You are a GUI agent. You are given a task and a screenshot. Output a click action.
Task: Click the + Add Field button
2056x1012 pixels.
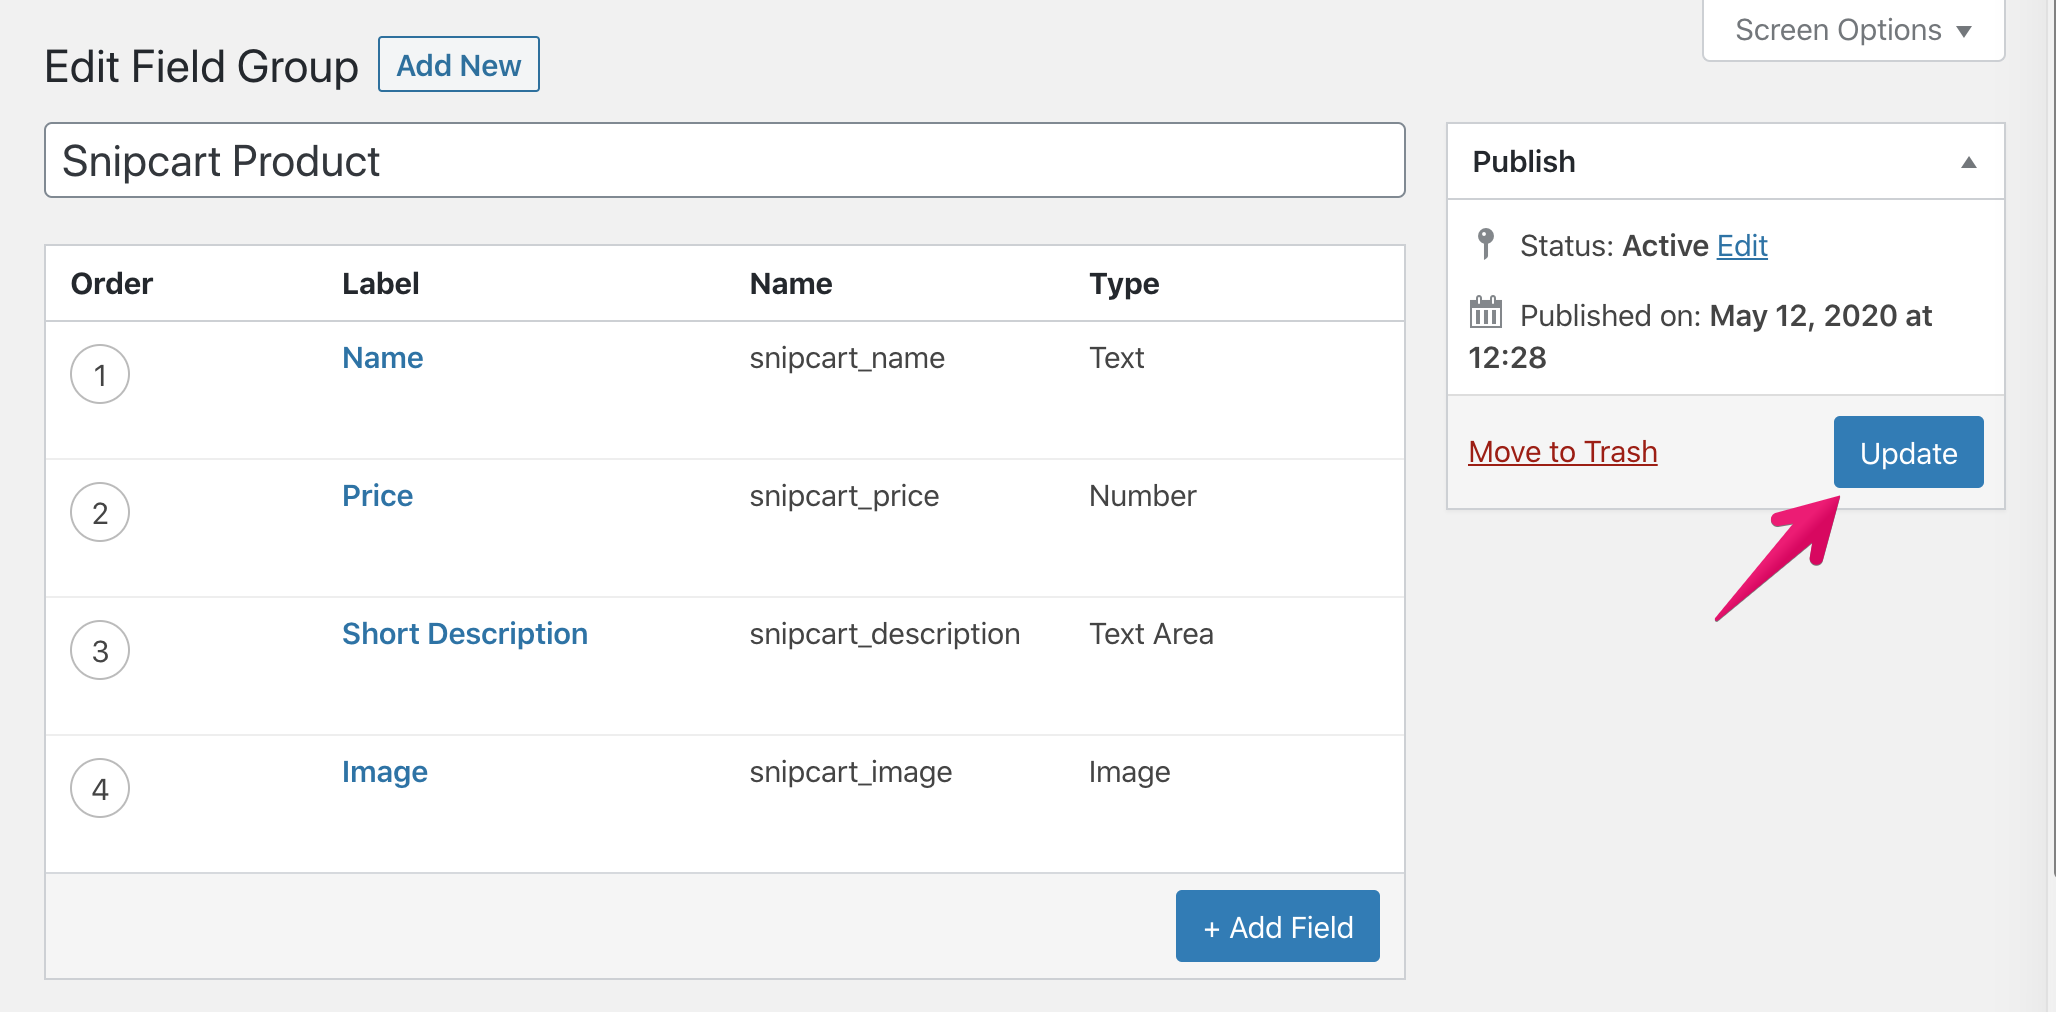pos(1277,927)
